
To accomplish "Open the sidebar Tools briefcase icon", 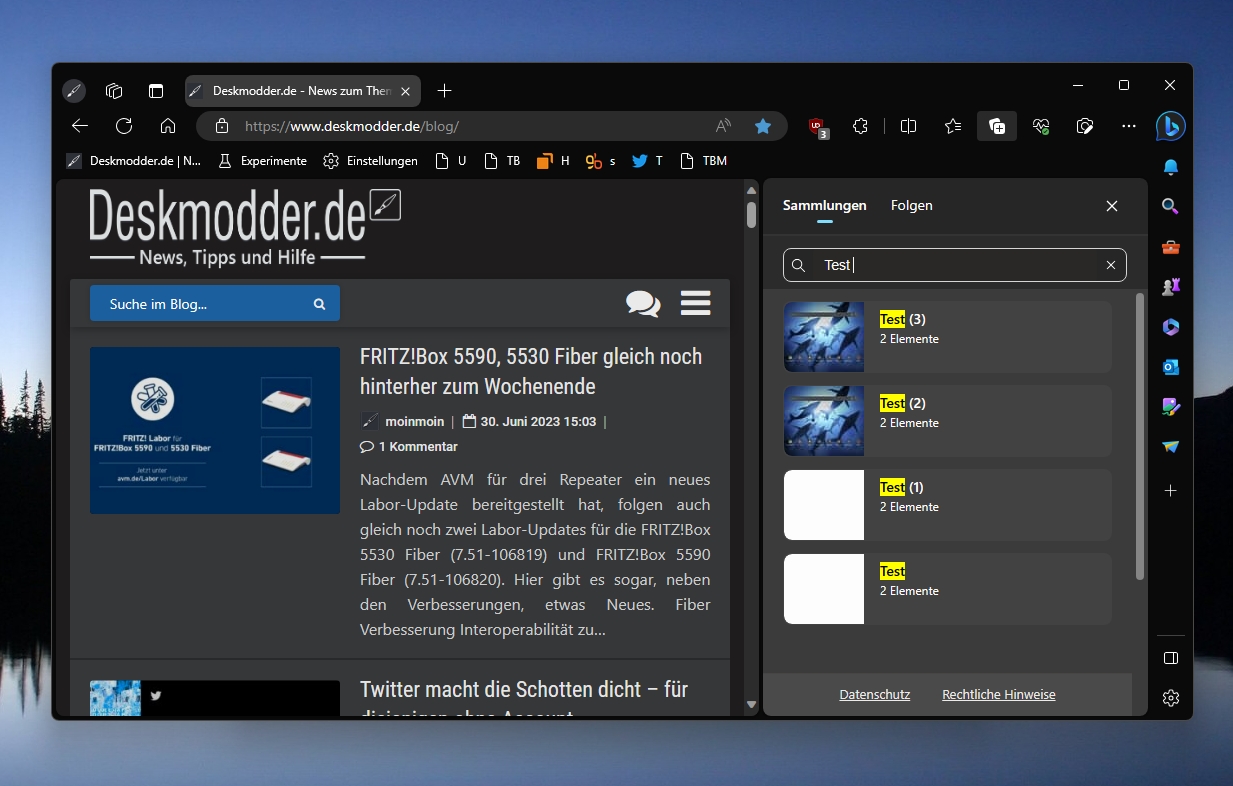I will click(1171, 247).
